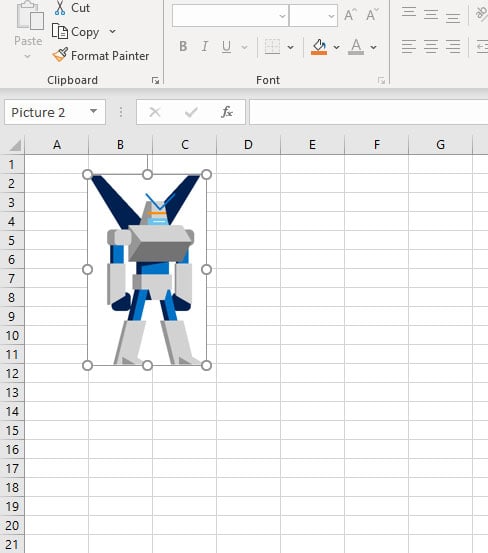Click the Orientation text angle icon

[481, 14]
